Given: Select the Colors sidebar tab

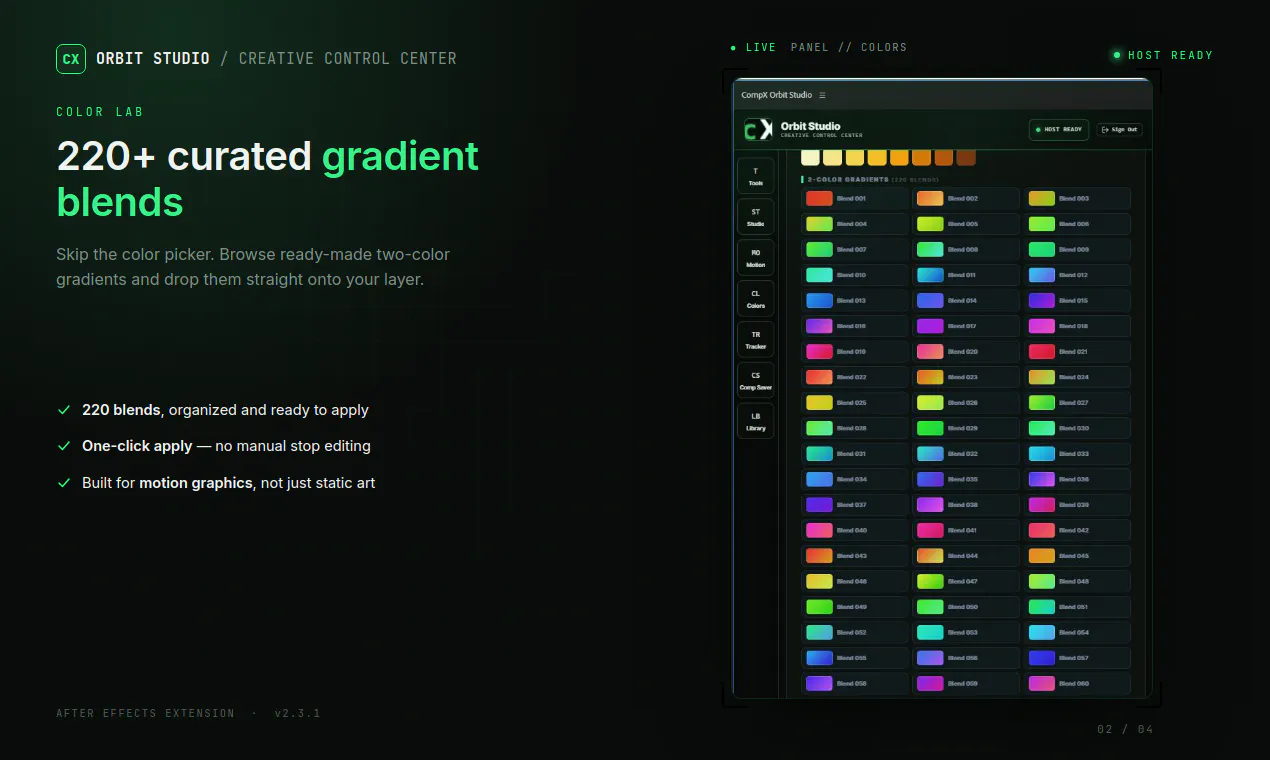Looking at the screenshot, I should 756,299.
